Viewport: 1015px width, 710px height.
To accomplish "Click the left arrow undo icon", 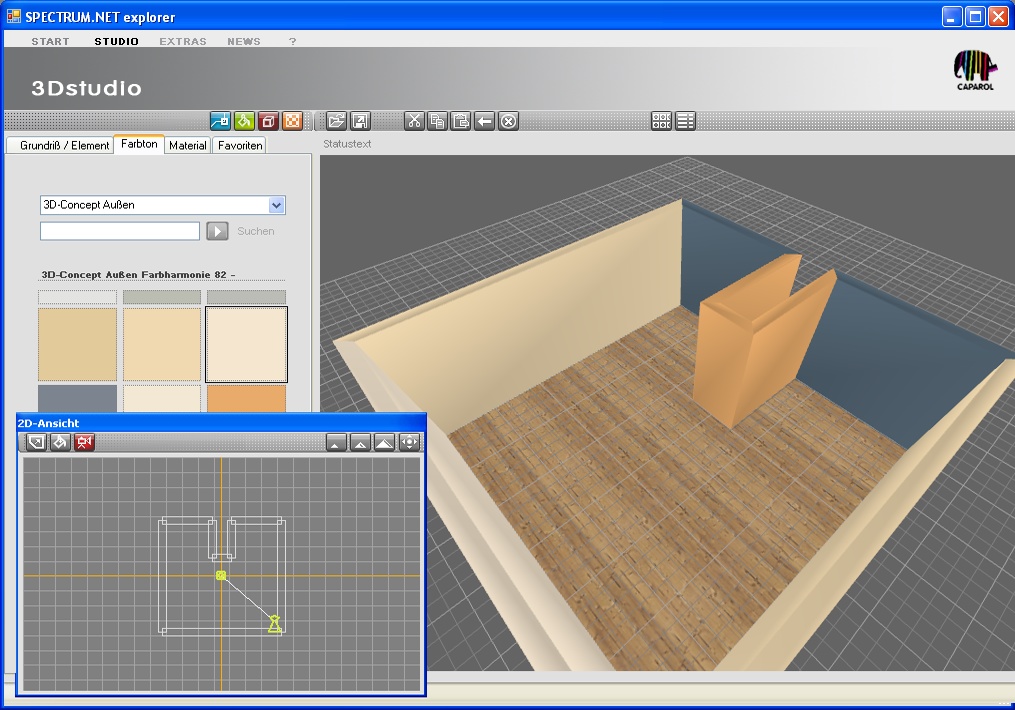I will pyautogui.click(x=485, y=121).
